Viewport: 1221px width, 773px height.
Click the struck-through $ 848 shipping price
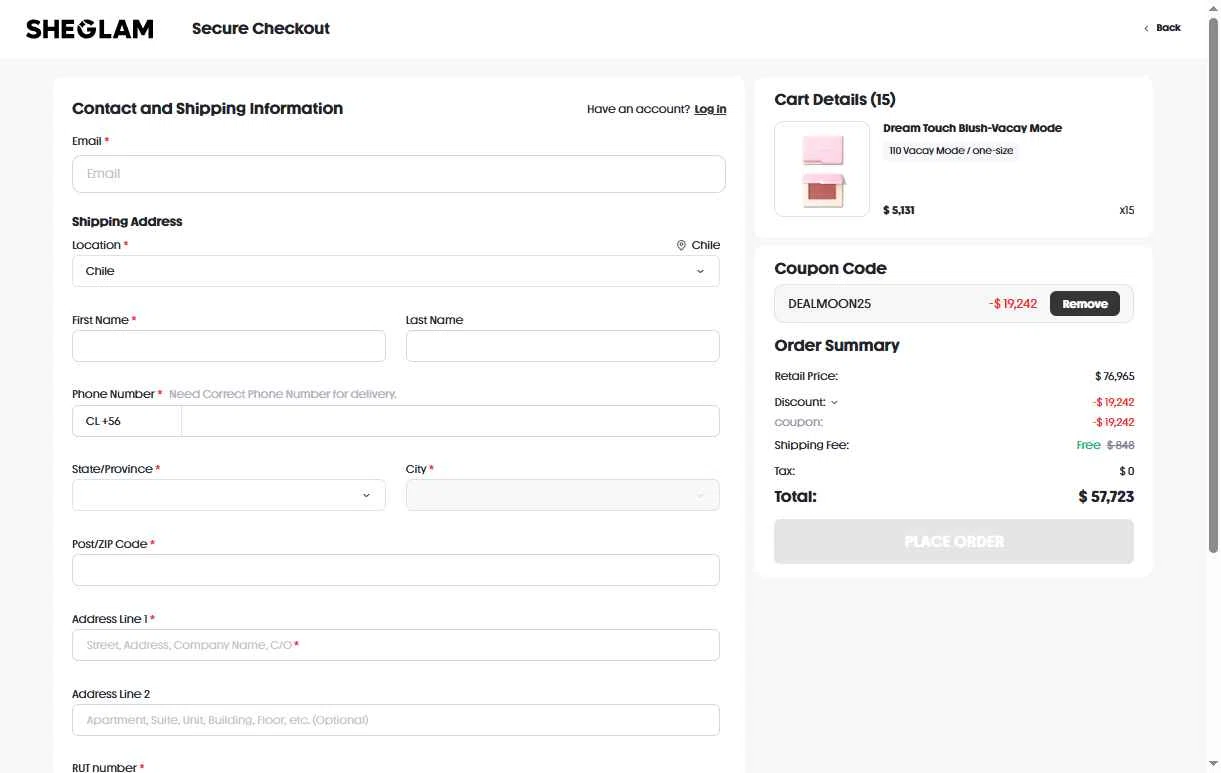[1120, 445]
